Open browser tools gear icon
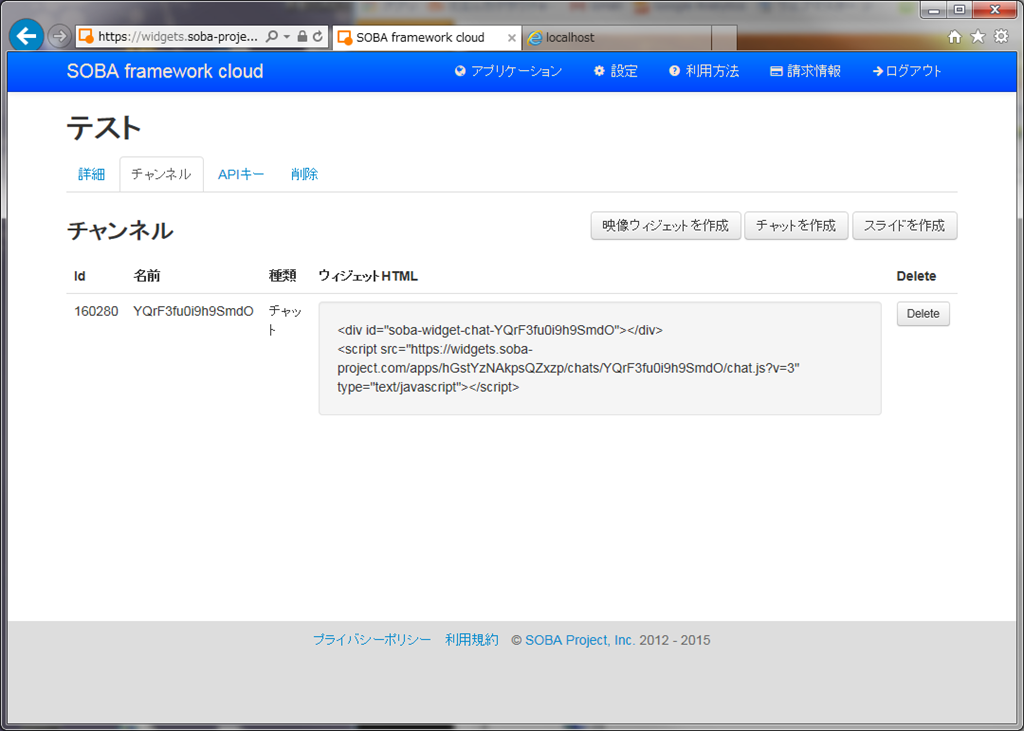Screen dimensions: 1024x731 point(1001,37)
